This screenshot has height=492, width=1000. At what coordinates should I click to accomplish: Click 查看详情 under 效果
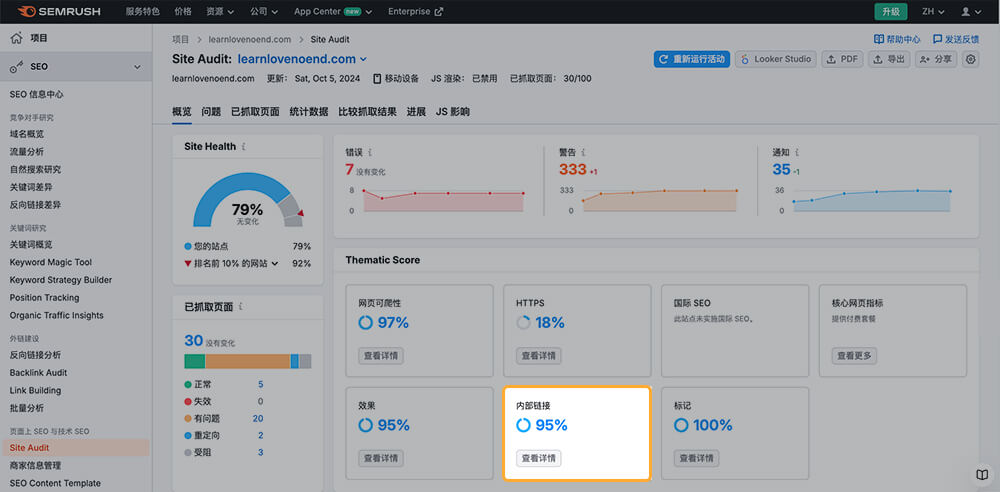381,458
